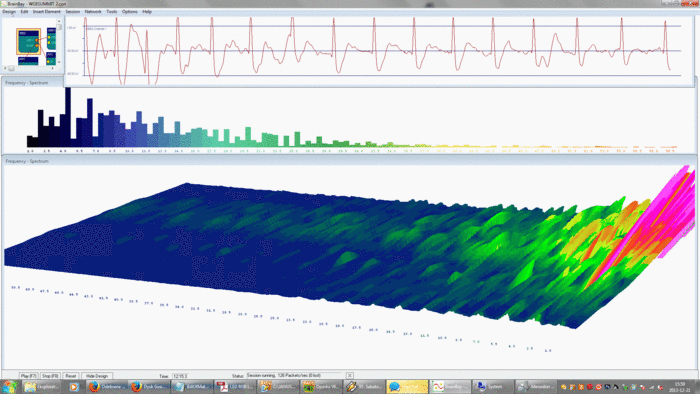Click the FFT element block in design view
The height and width of the screenshot is (394, 700).
coord(28,61)
